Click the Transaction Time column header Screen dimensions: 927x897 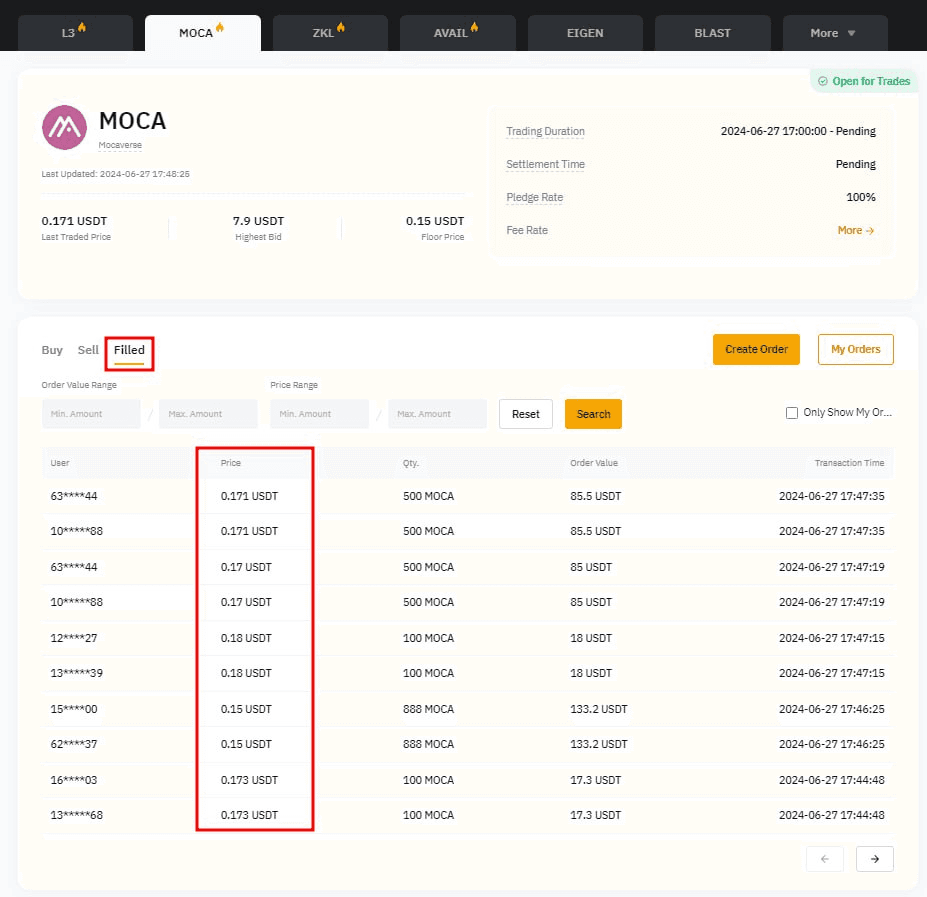tap(849, 463)
